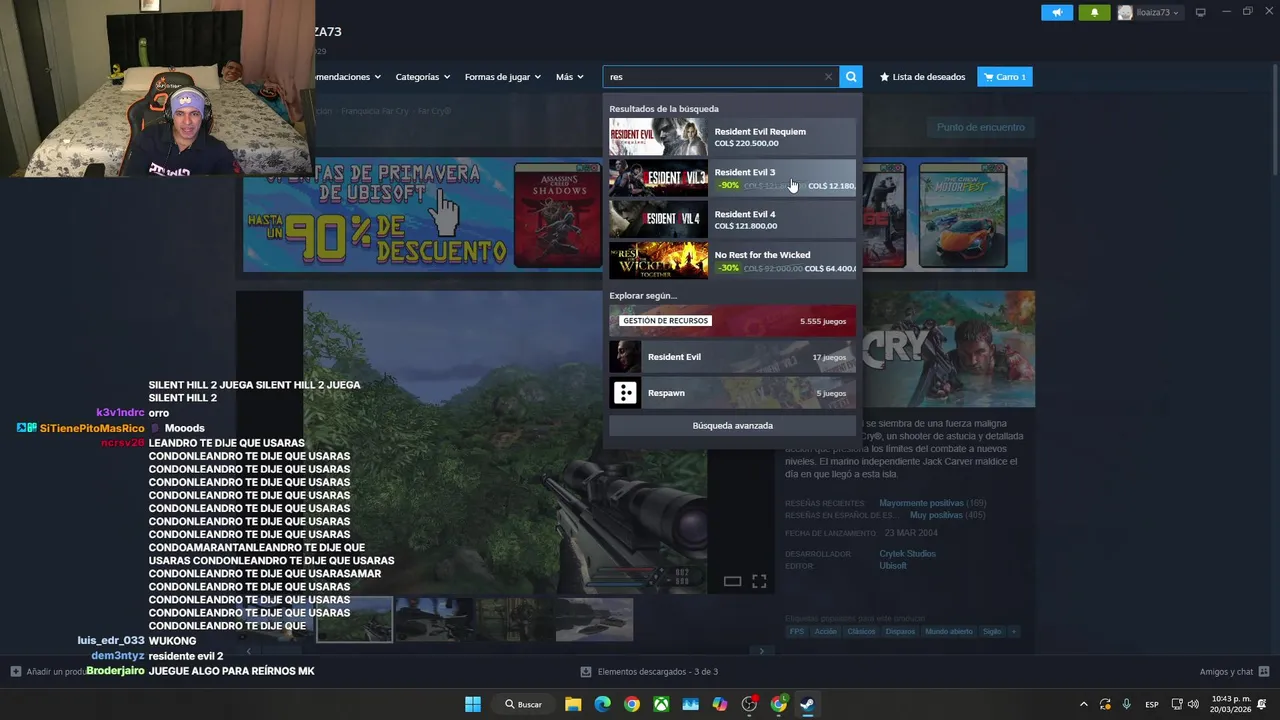
Task: Click the plus button after the tags
Action: [1013, 632]
